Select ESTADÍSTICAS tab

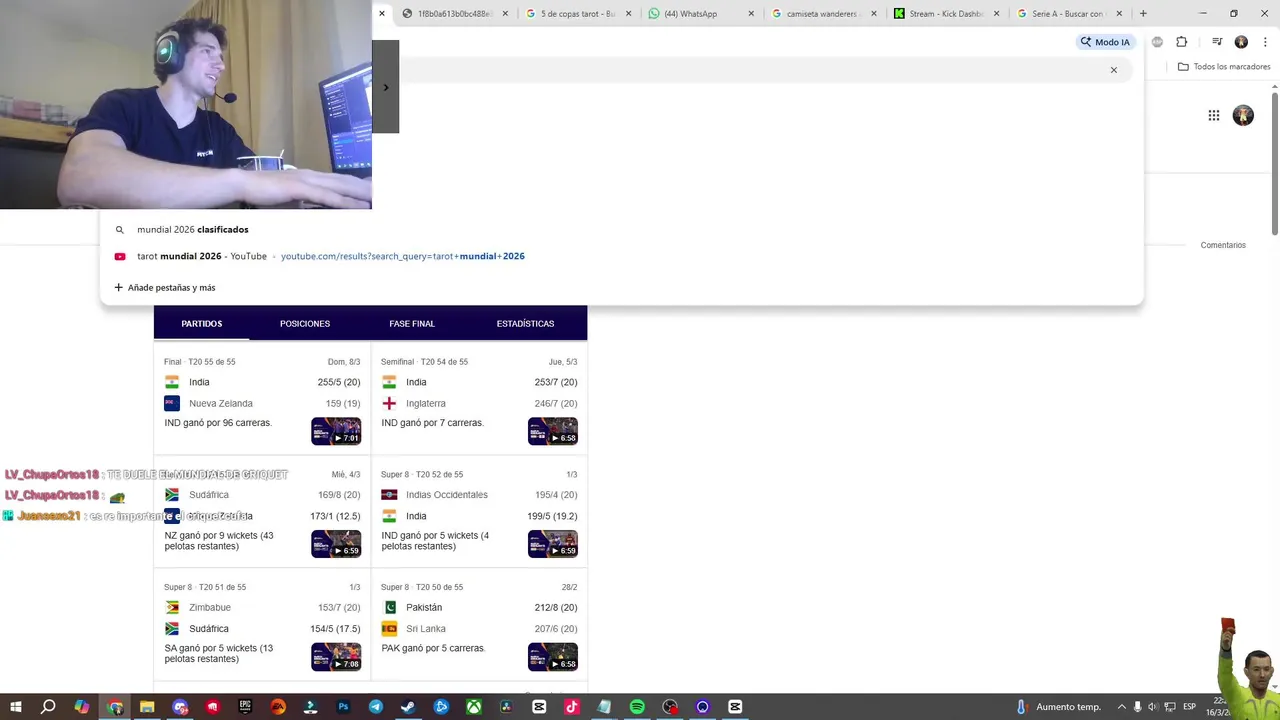click(x=525, y=324)
